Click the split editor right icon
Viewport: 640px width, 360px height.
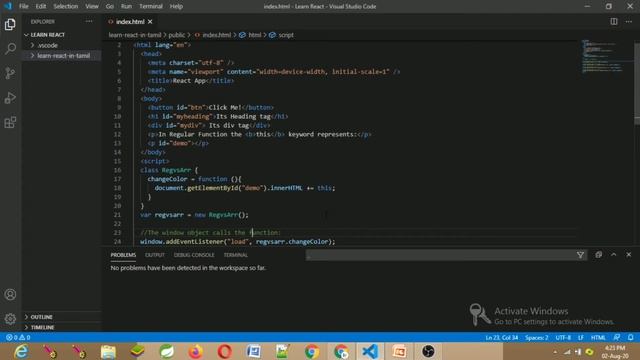click(x=614, y=22)
